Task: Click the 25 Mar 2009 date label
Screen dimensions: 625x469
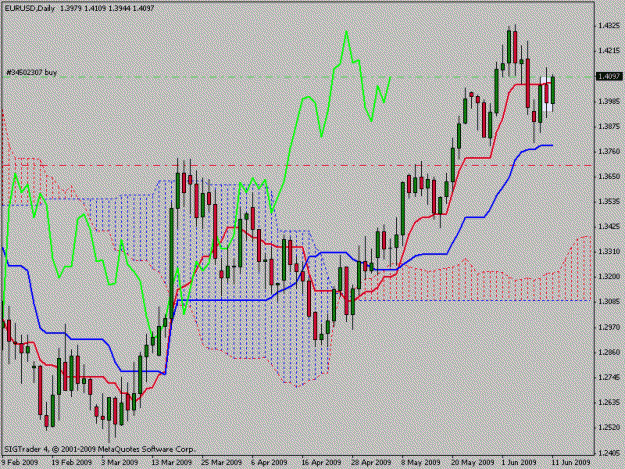Action: pyautogui.click(x=222, y=462)
